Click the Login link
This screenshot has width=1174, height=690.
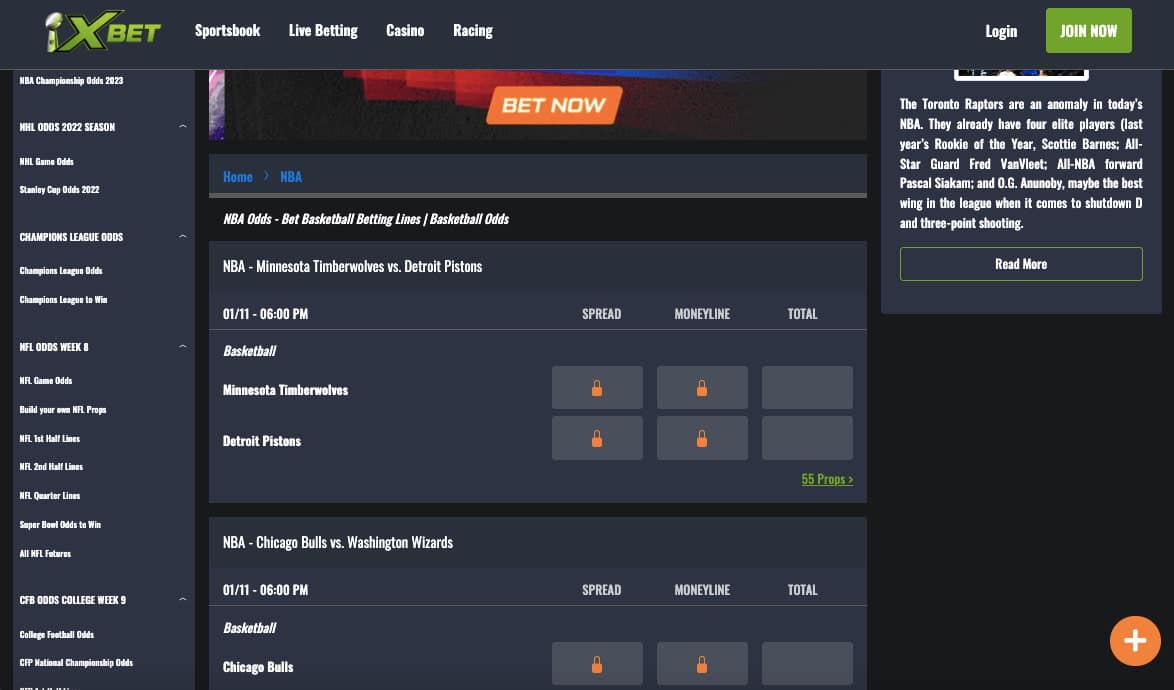coord(1001,31)
